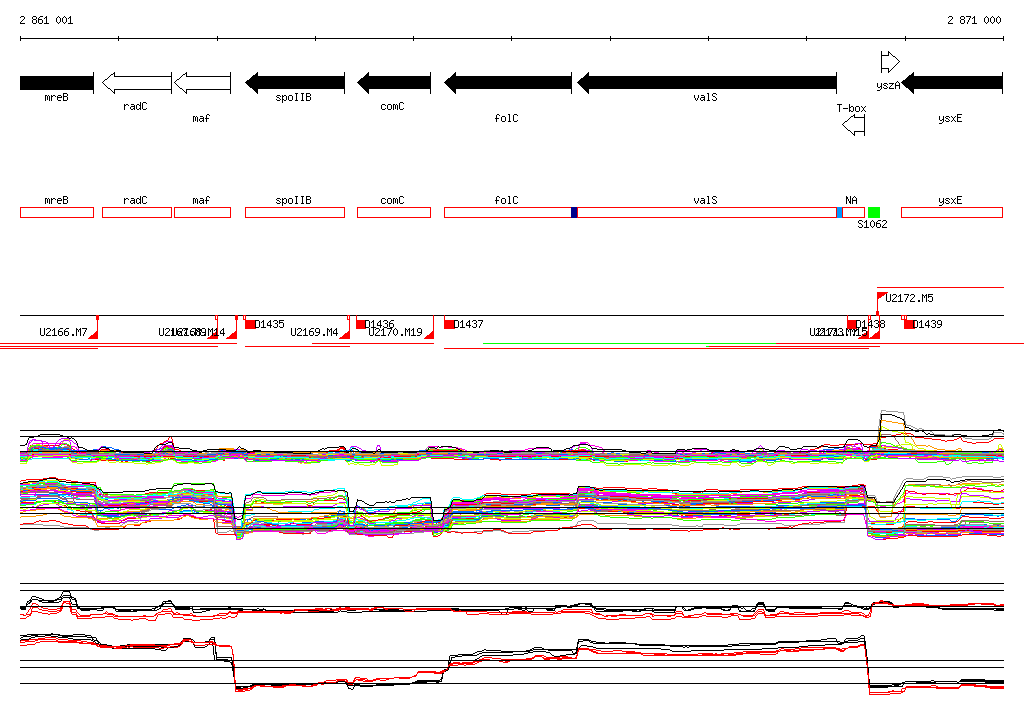Select the black folC gene arrow

click(x=507, y=83)
